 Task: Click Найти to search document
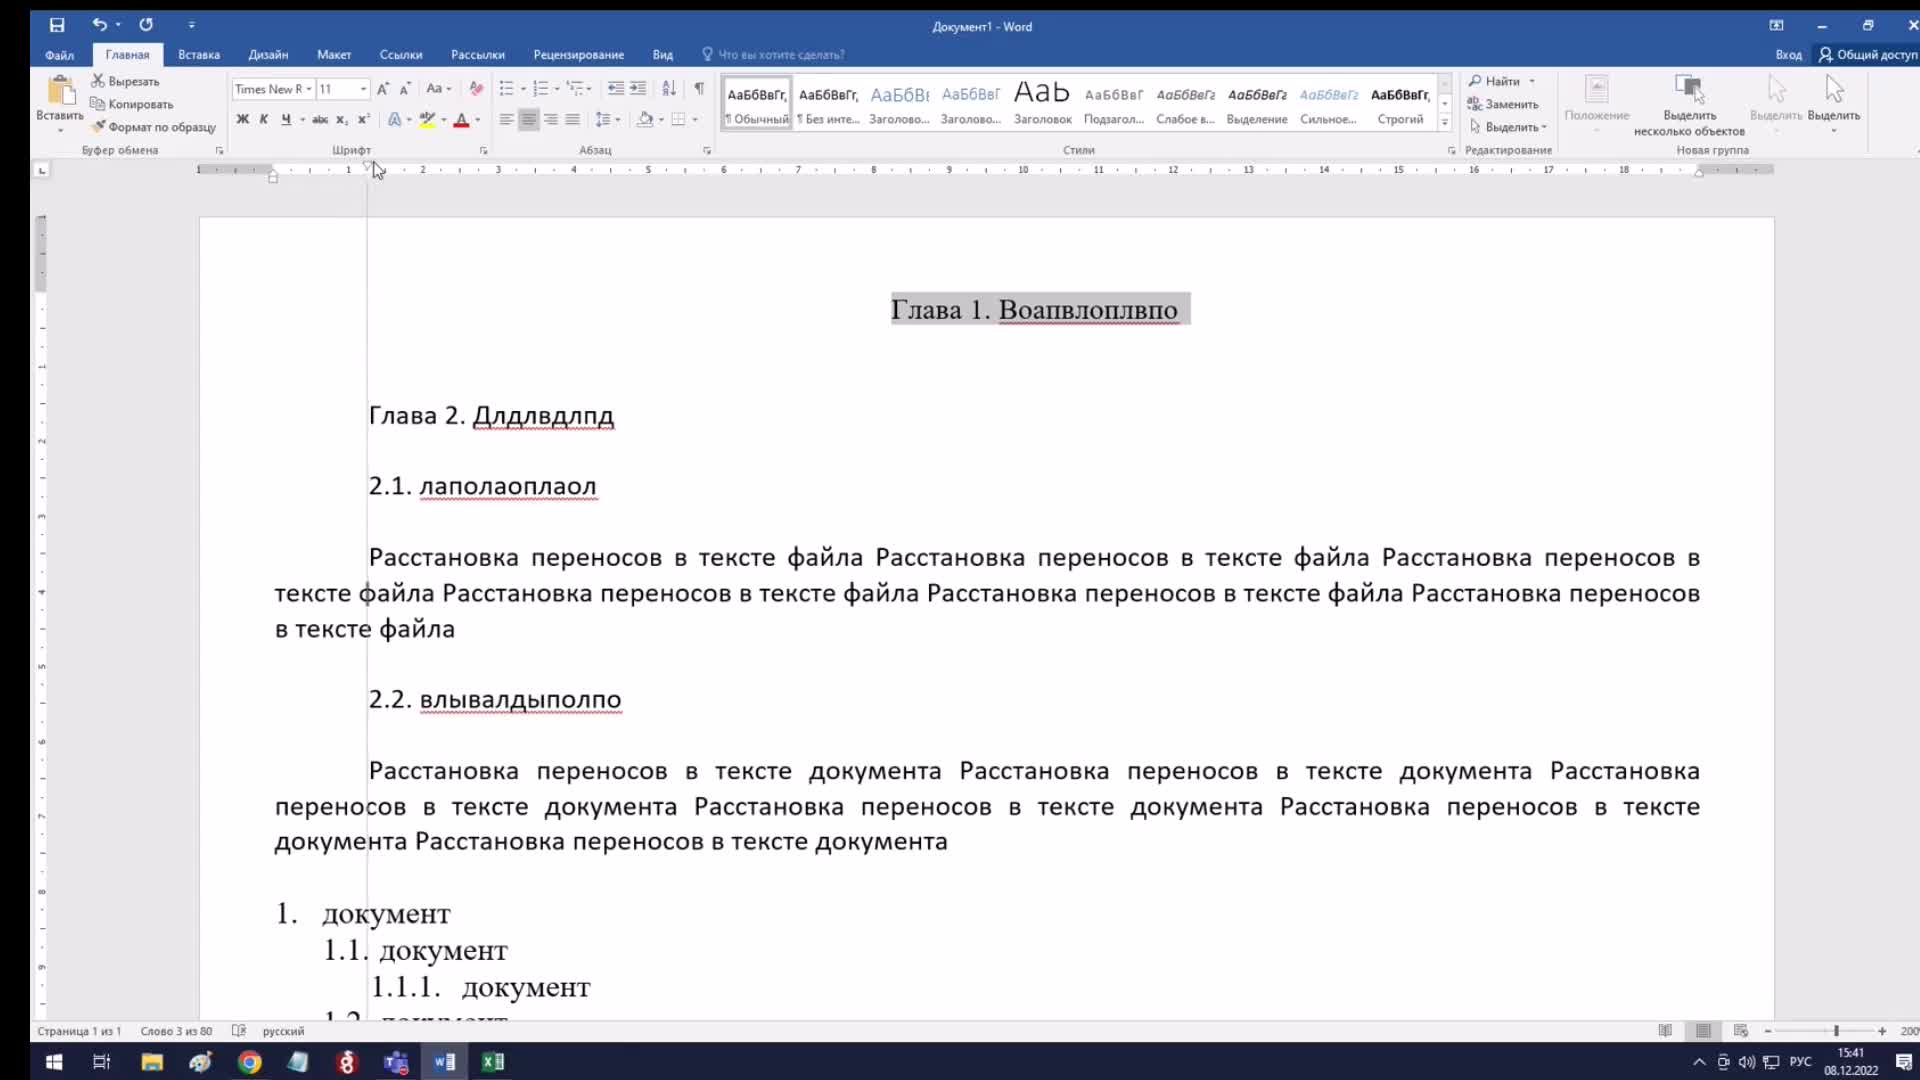pos(1495,81)
